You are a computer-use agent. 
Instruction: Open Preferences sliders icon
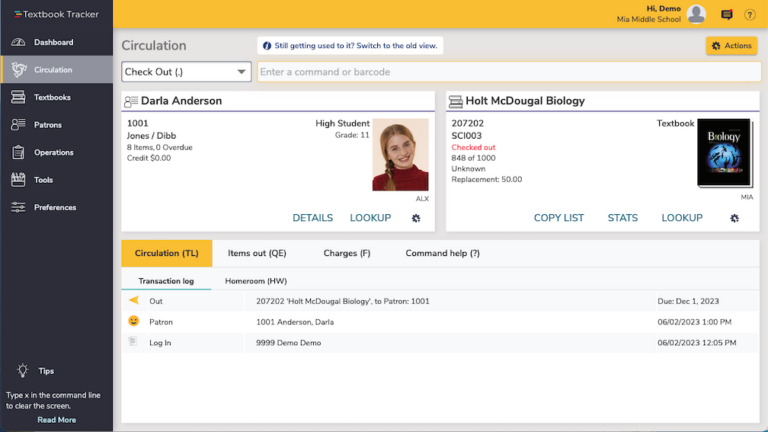tap(17, 208)
